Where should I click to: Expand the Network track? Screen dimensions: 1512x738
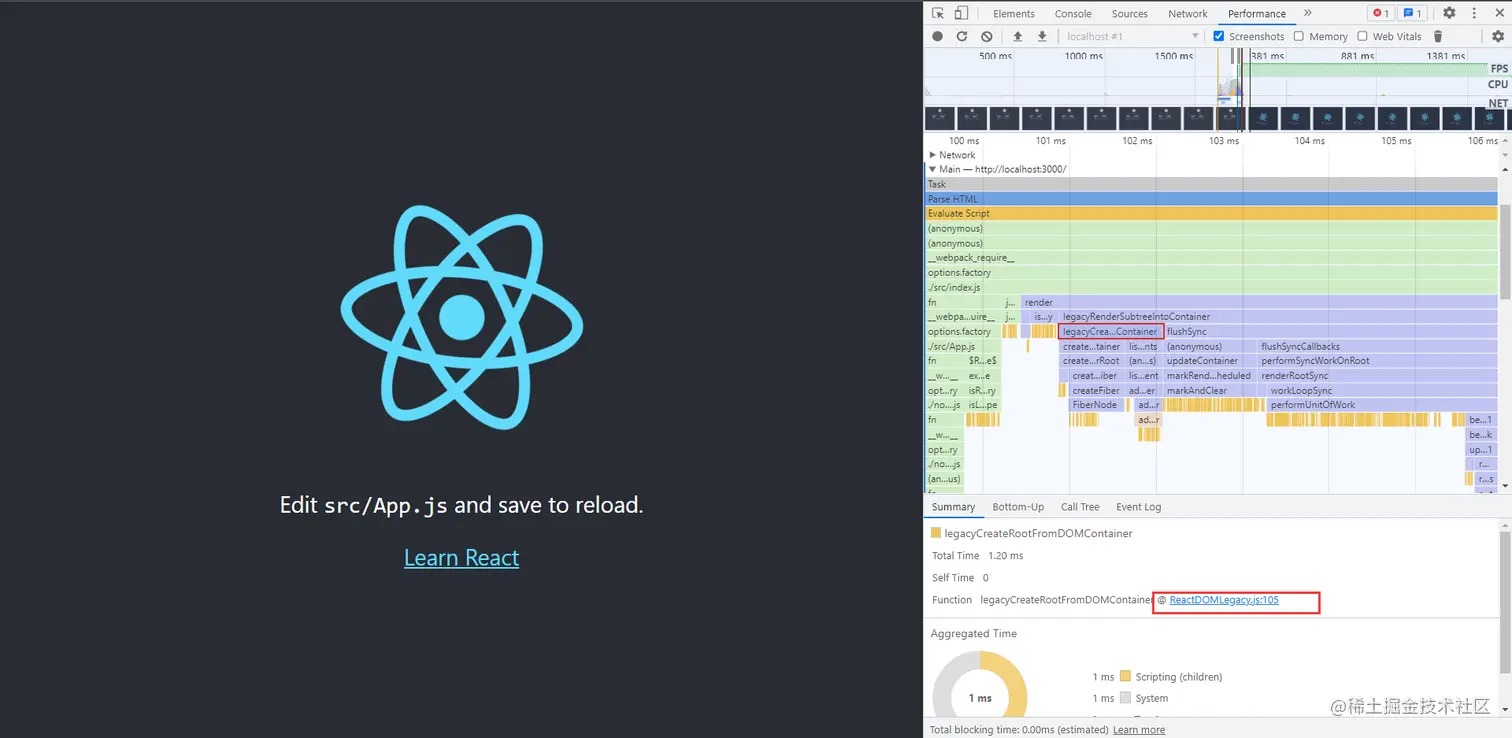933,155
